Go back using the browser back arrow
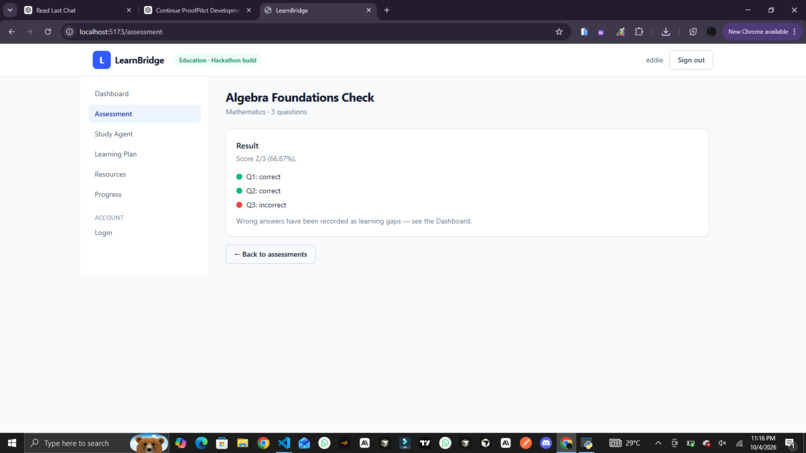Screen dimensions: 806x453 11,32
